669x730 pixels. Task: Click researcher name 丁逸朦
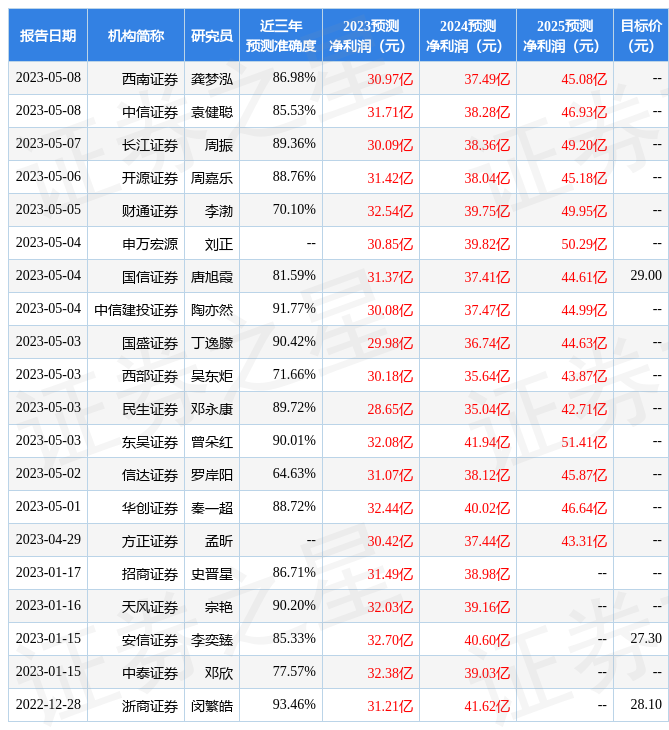(x=212, y=343)
